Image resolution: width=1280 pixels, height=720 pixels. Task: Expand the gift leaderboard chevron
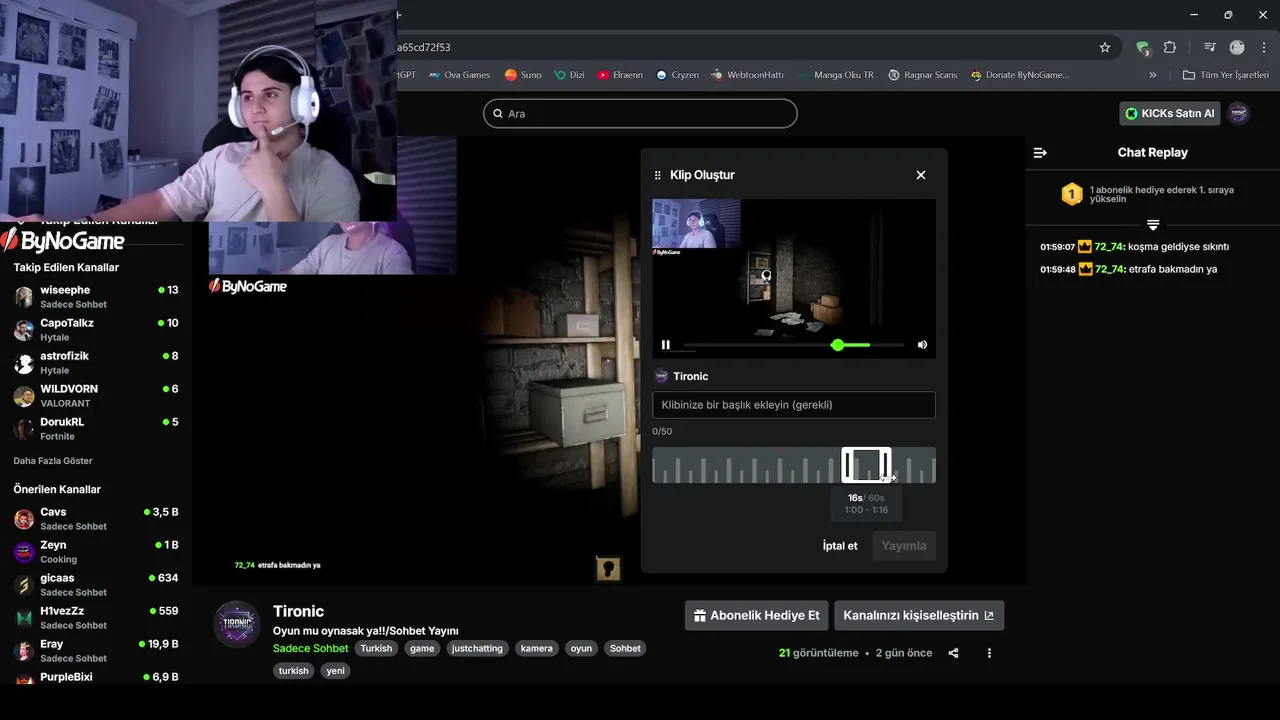(x=1153, y=225)
